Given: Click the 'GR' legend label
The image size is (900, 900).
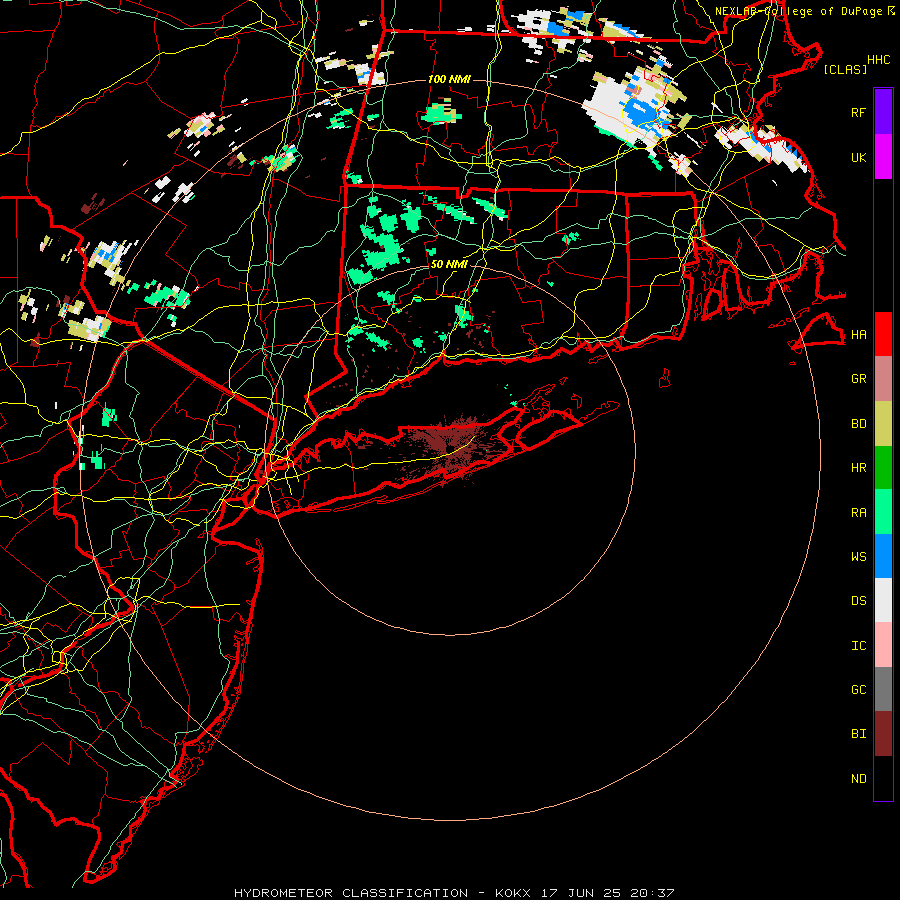Looking at the screenshot, I should [858, 379].
